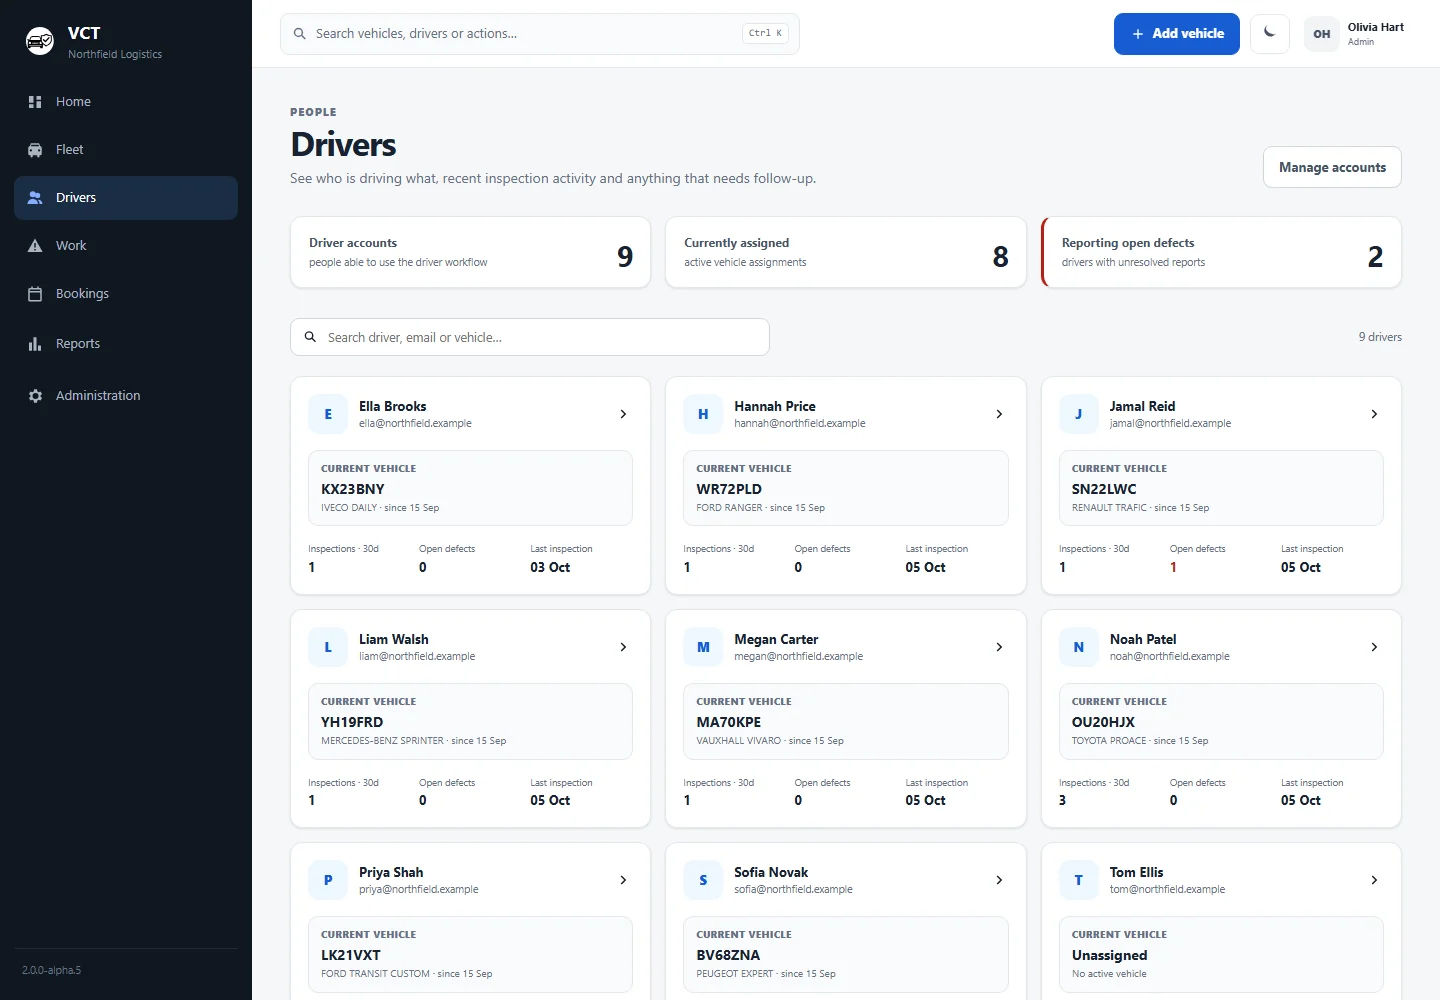Click the Work warning triangle icon

click(35, 246)
